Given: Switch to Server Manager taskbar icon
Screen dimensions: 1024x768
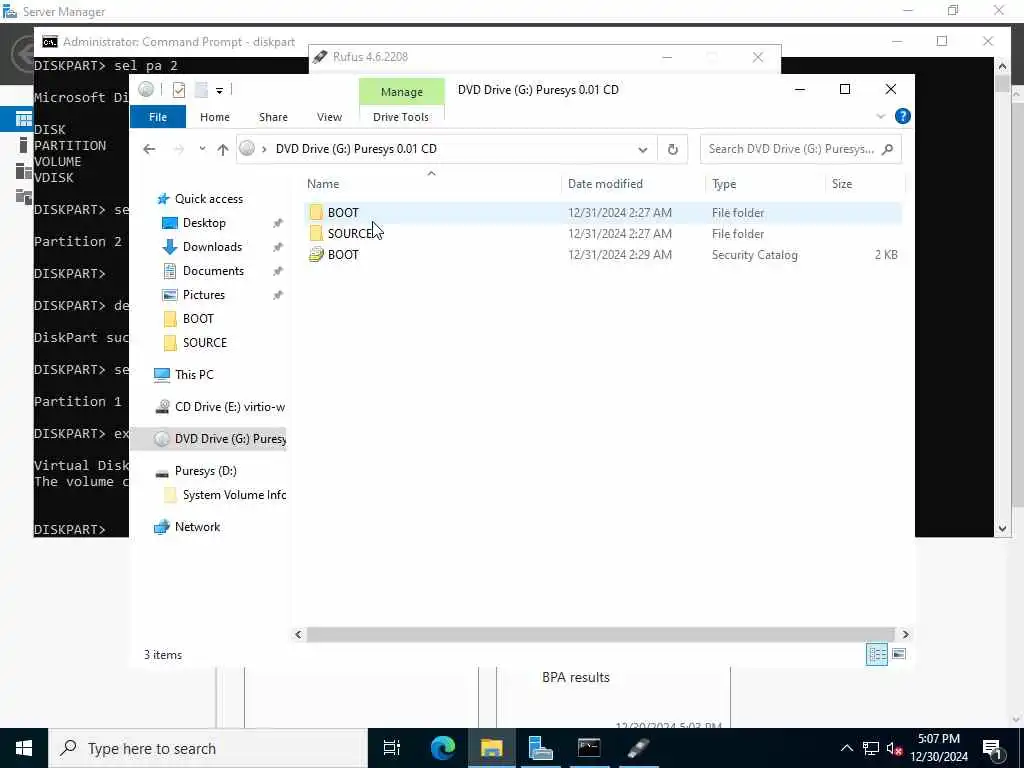Looking at the screenshot, I should (540, 748).
